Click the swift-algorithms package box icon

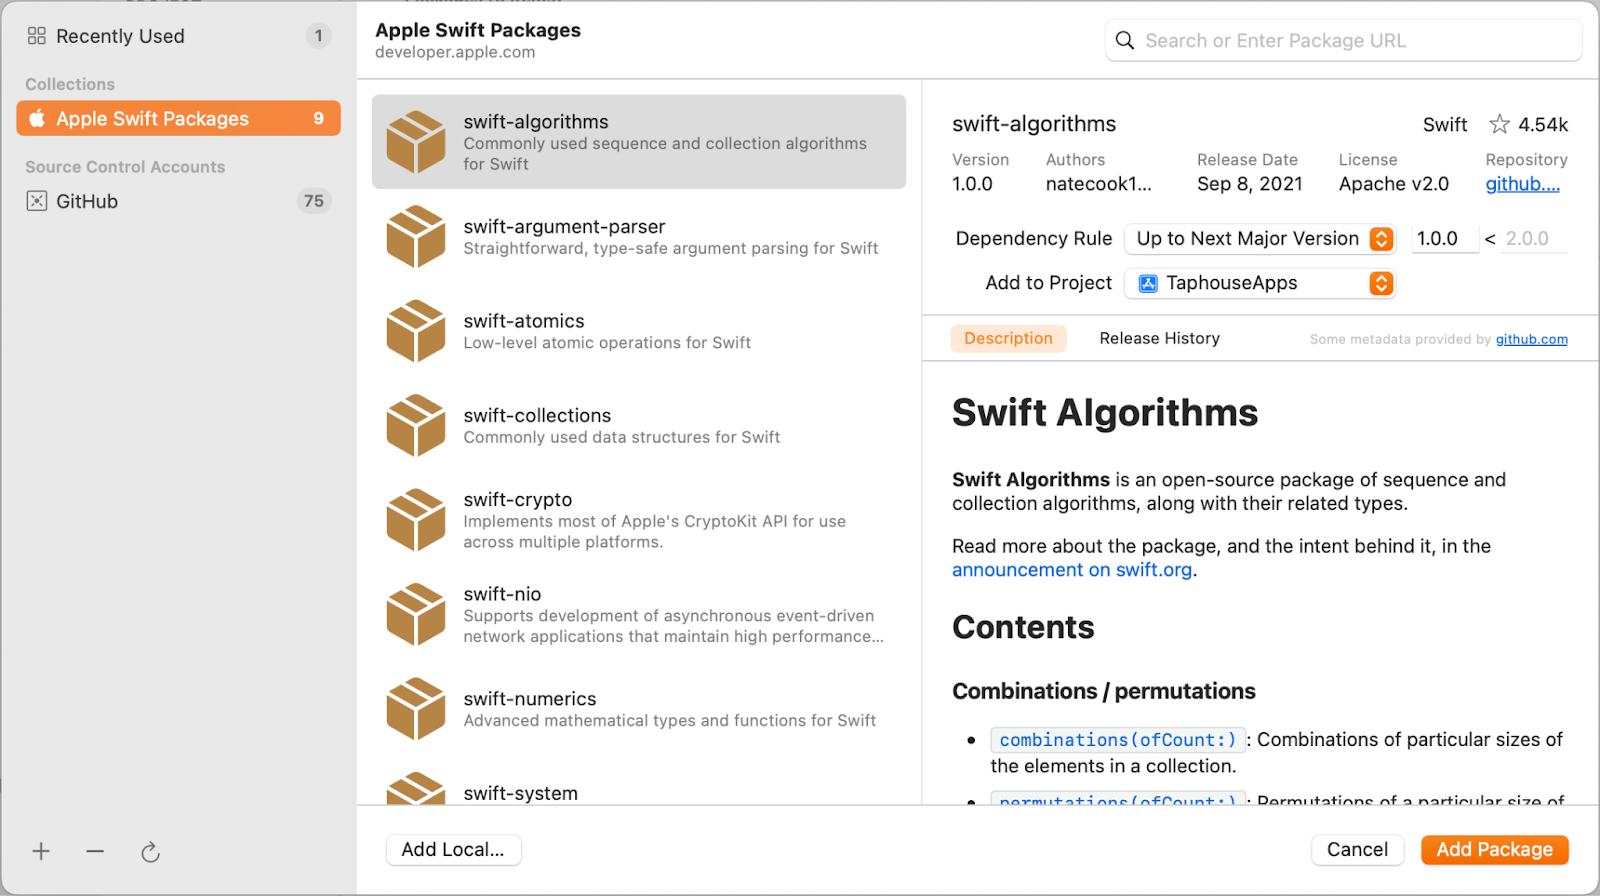(416, 142)
